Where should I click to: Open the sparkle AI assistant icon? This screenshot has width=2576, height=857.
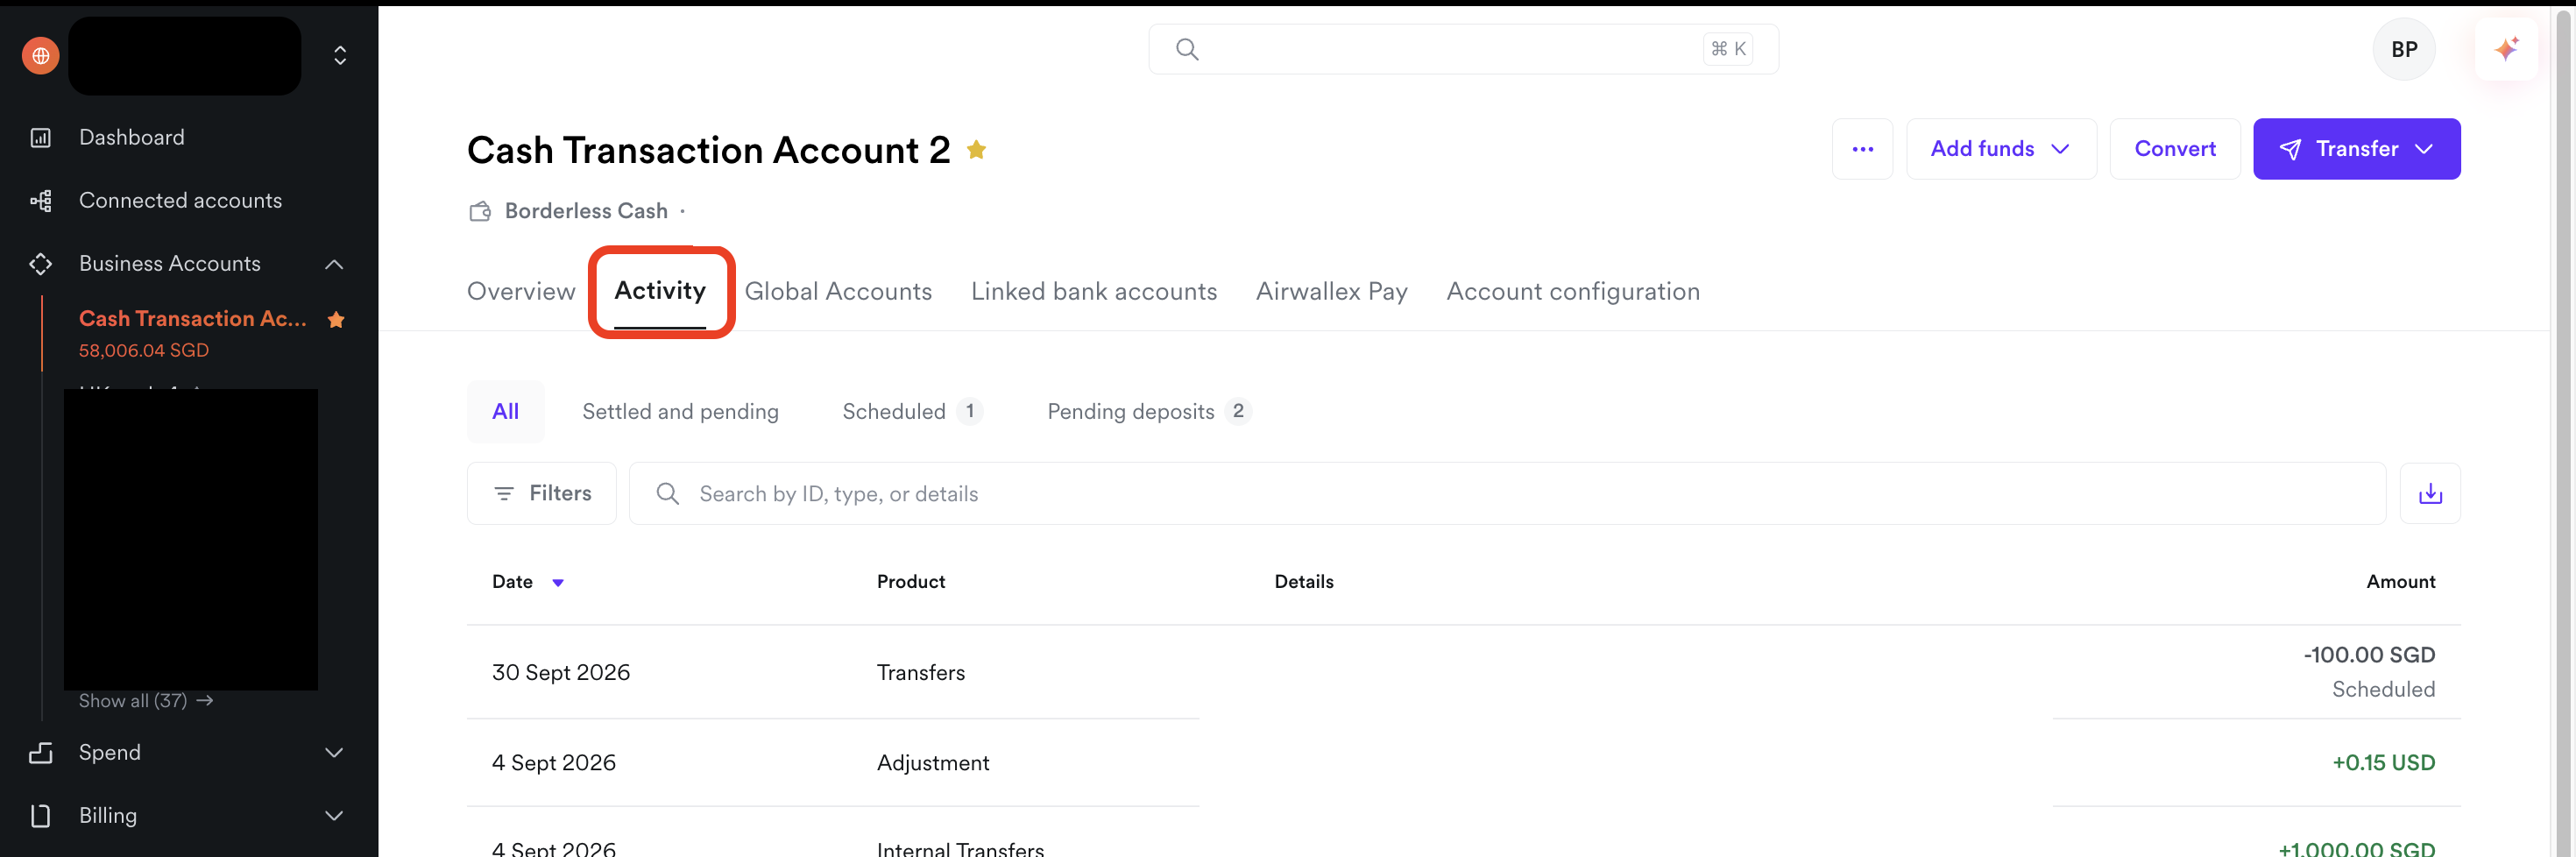(2506, 49)
